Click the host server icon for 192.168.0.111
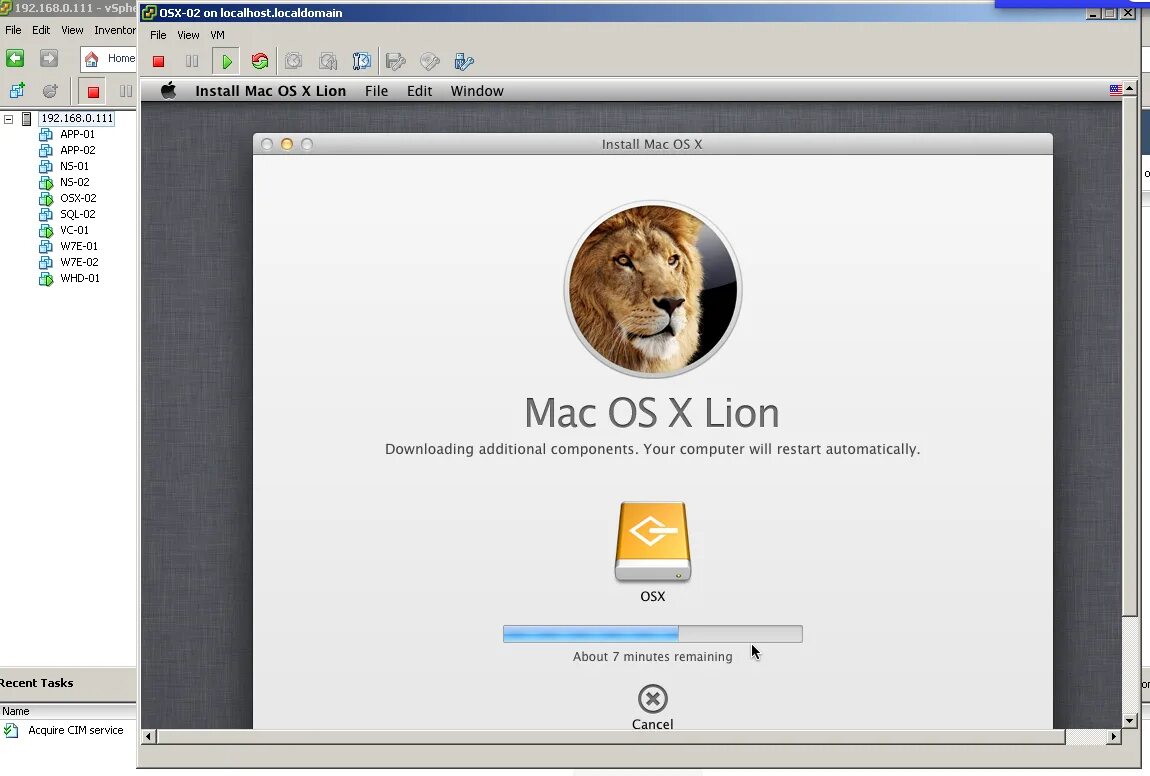1150x776 pixels. (26, 118)
